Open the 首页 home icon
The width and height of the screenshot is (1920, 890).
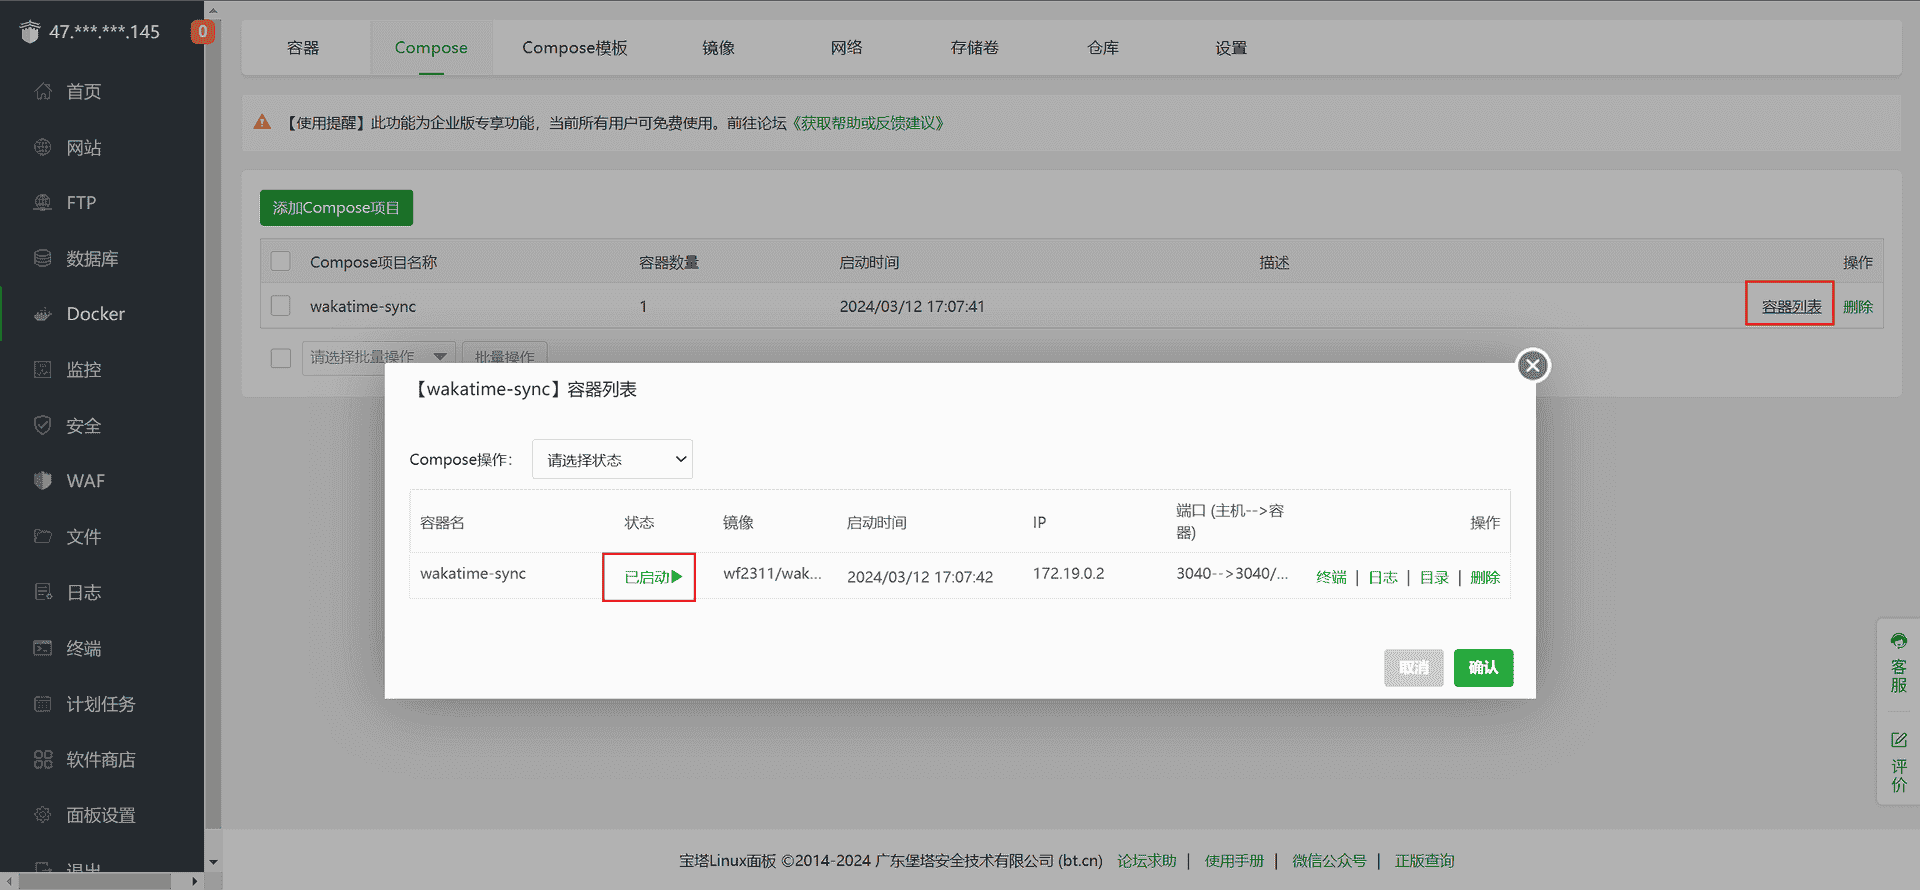[43, 92]
